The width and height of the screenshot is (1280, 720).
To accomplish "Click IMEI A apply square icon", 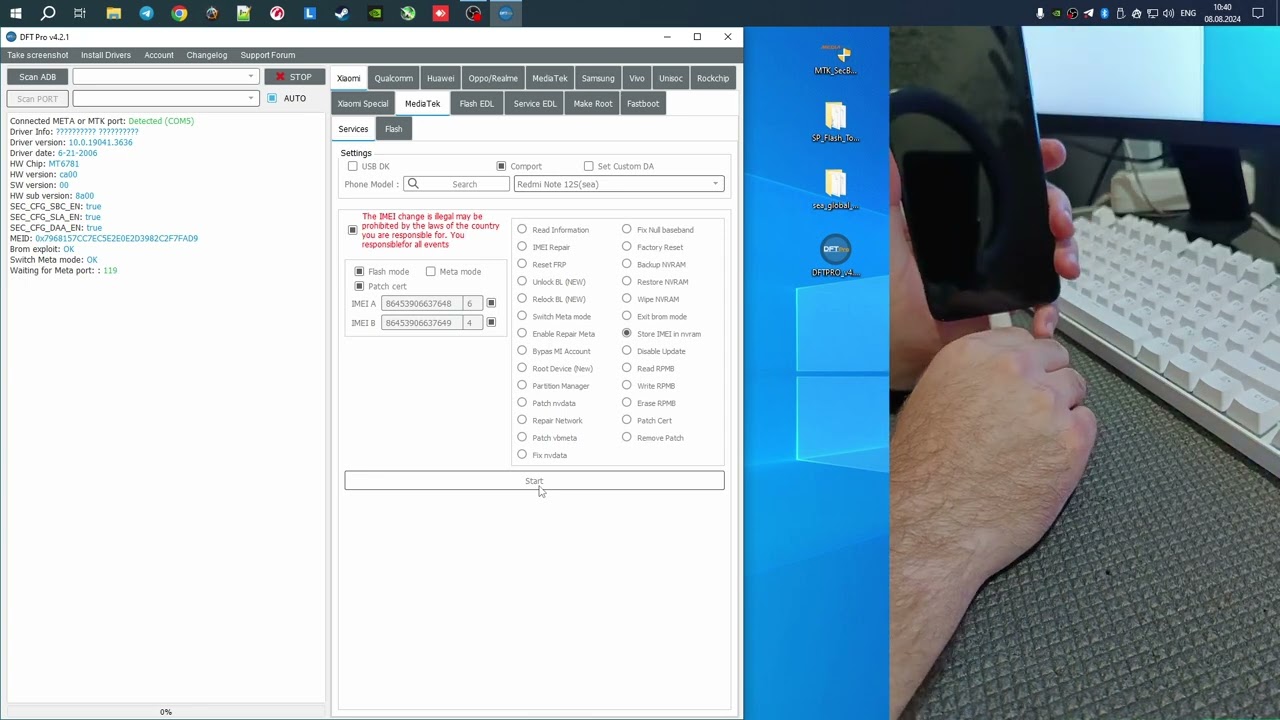I will click(491, 303).
